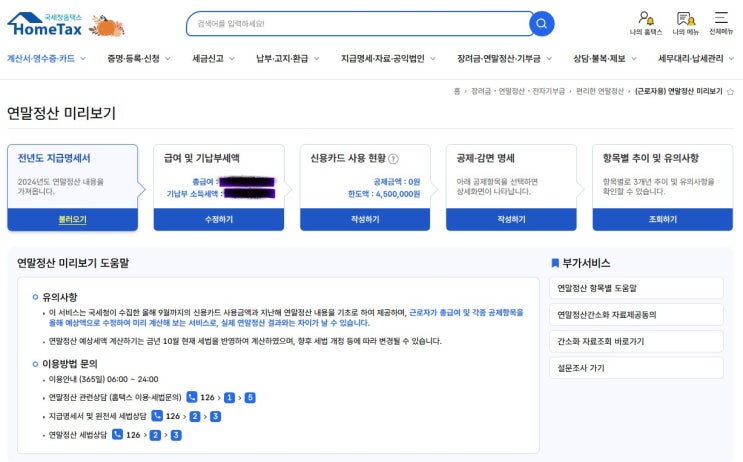
Task: Click the favorite star icon in breadcrumb
Action: 730,91
